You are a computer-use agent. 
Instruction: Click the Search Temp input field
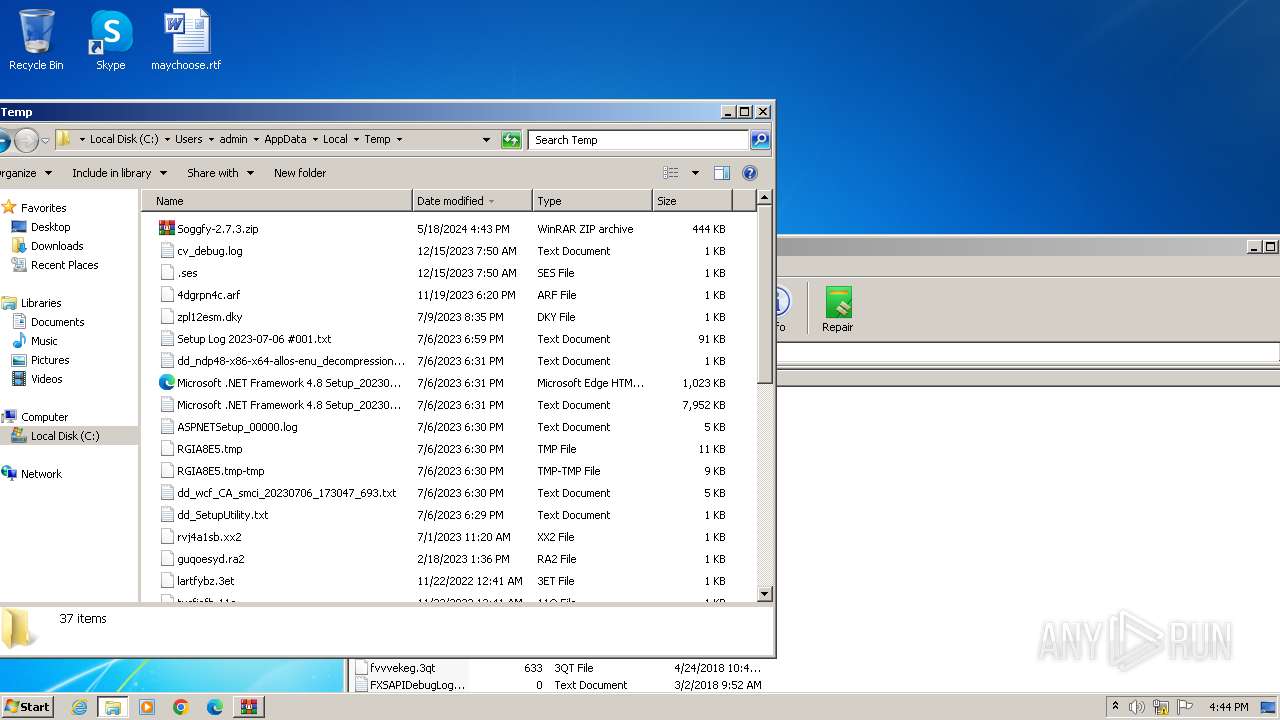[x=638, y=140]
